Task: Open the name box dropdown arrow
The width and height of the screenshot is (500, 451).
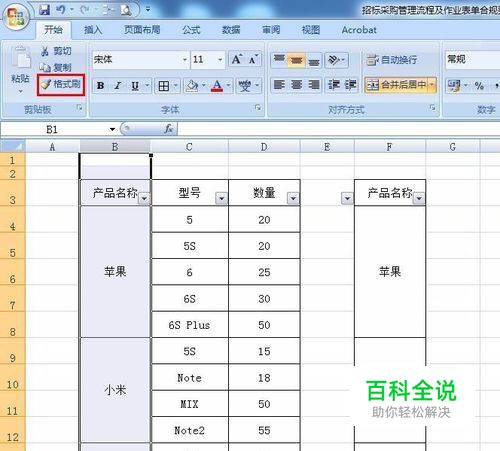Action: (112, 129)
